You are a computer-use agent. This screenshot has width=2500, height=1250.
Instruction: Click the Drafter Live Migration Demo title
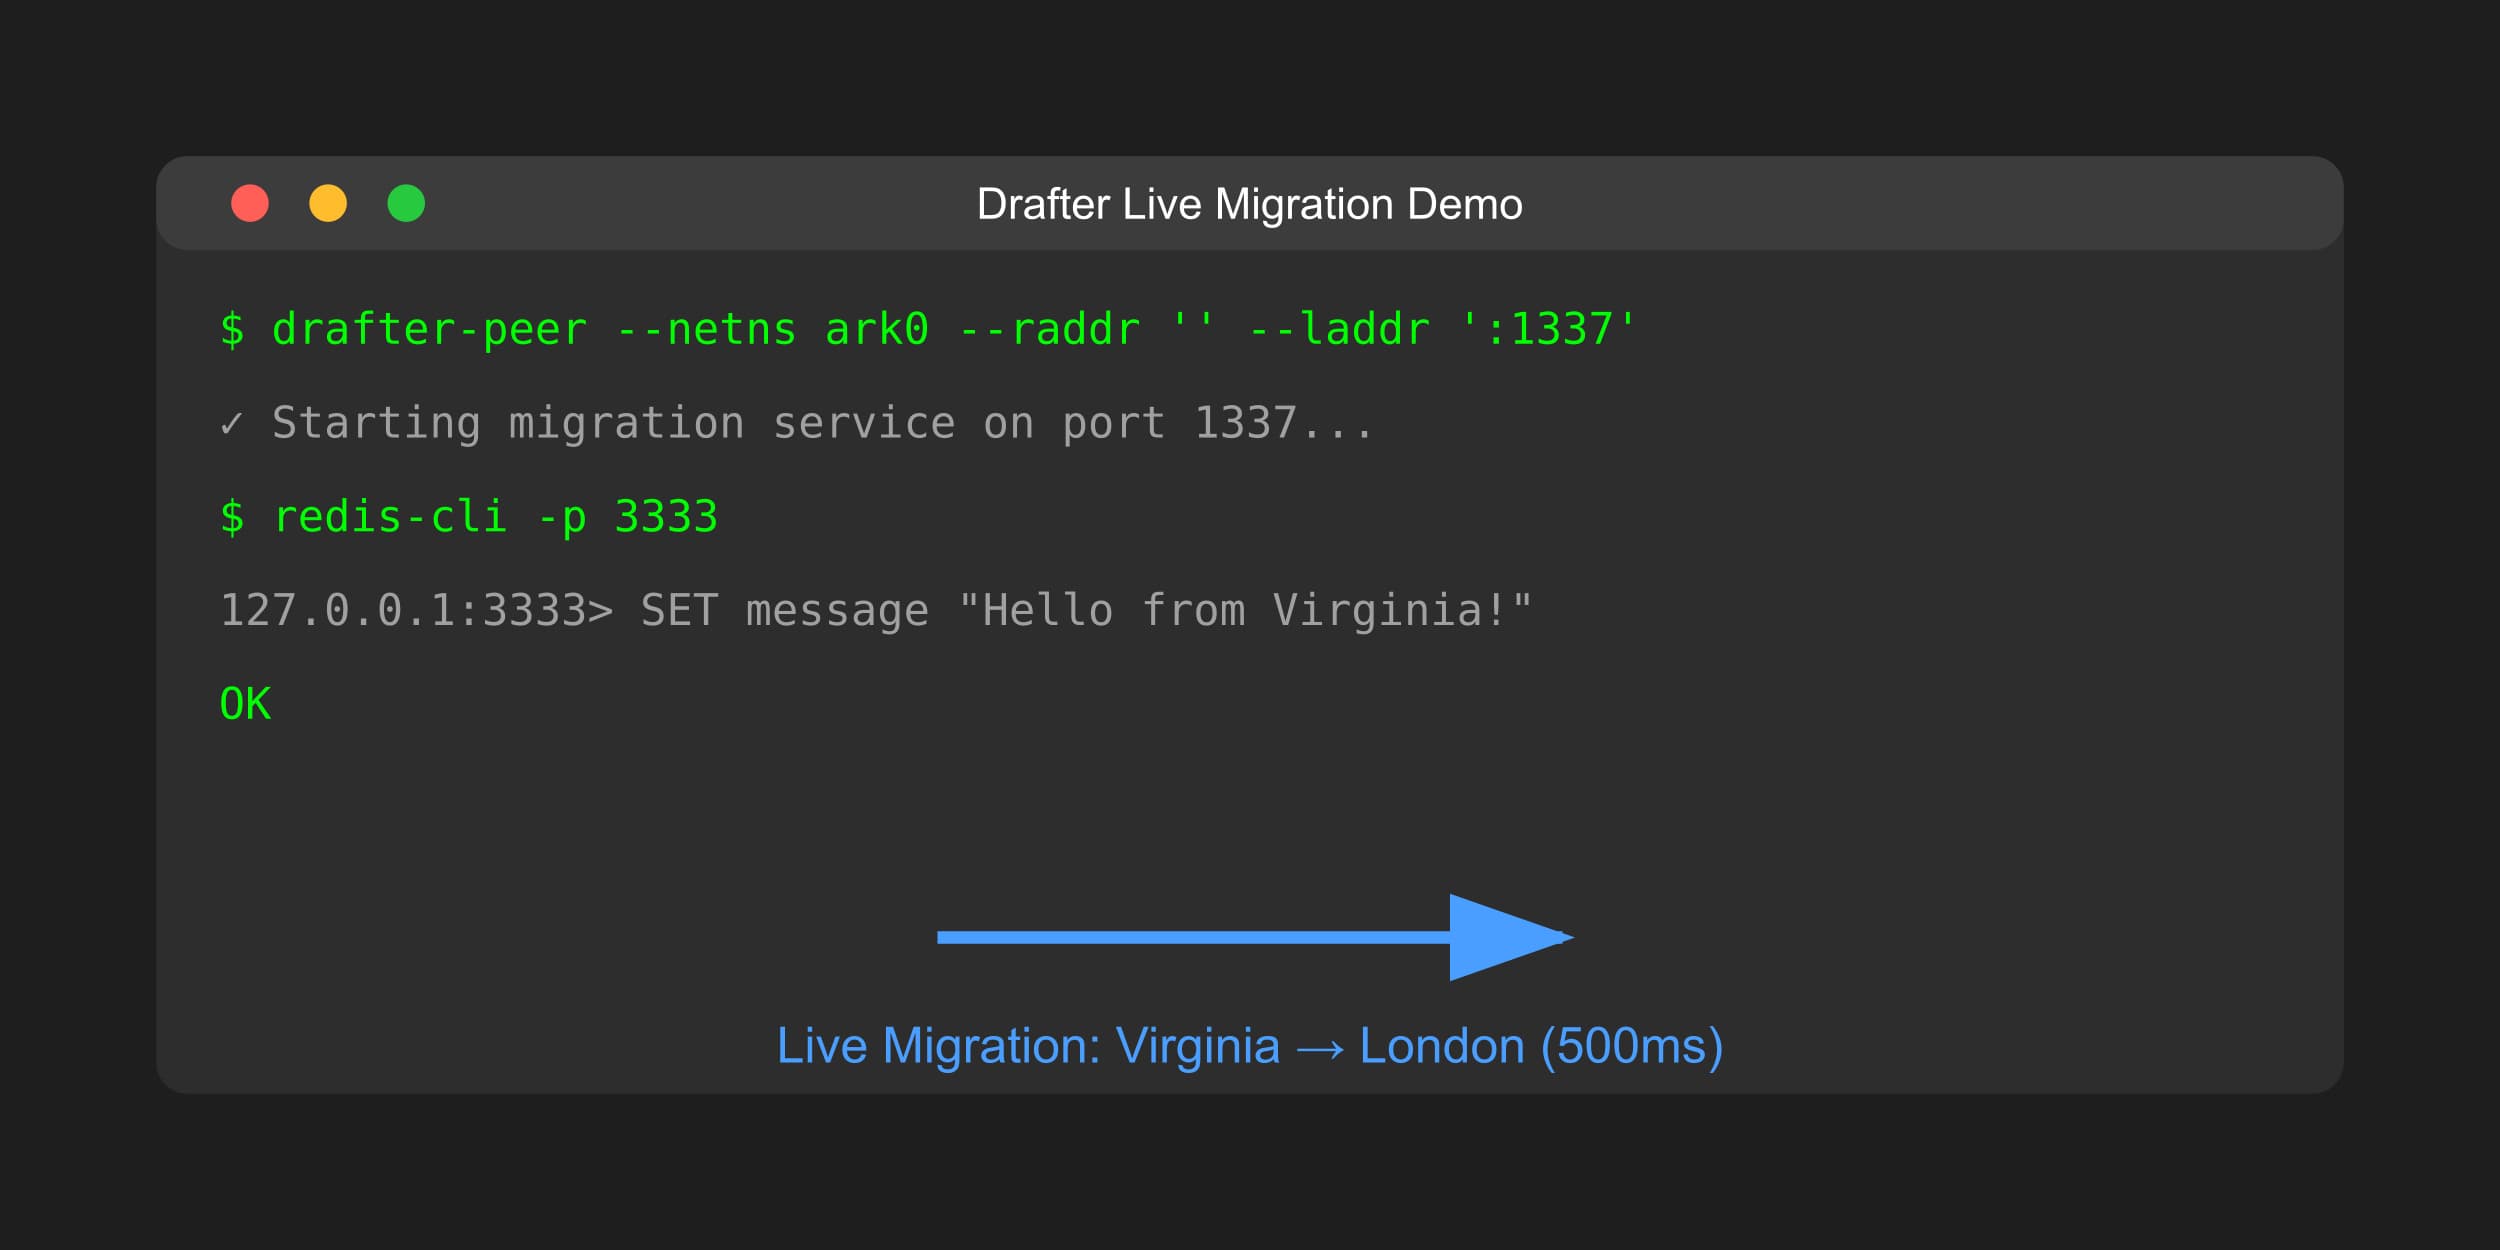click(x=1249, y=204)
